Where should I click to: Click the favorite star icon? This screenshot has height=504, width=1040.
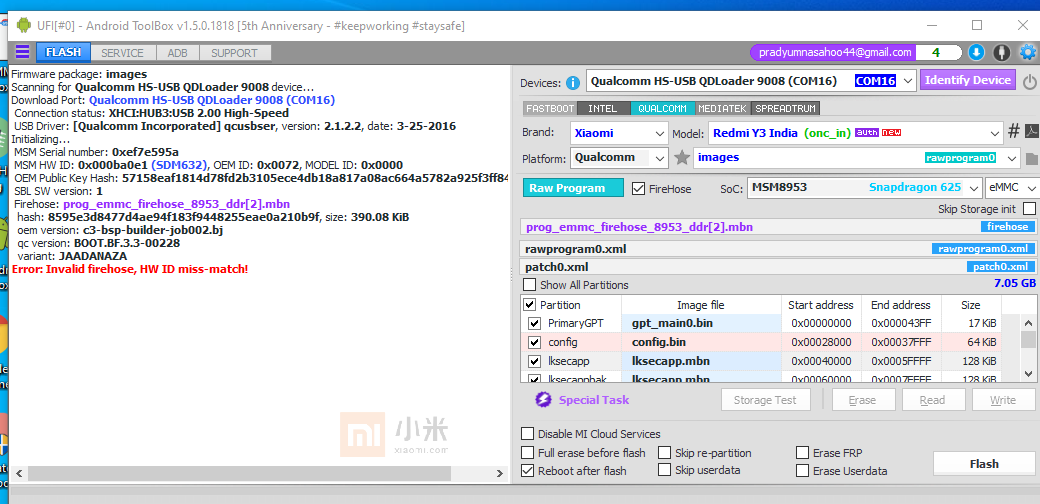681,158
